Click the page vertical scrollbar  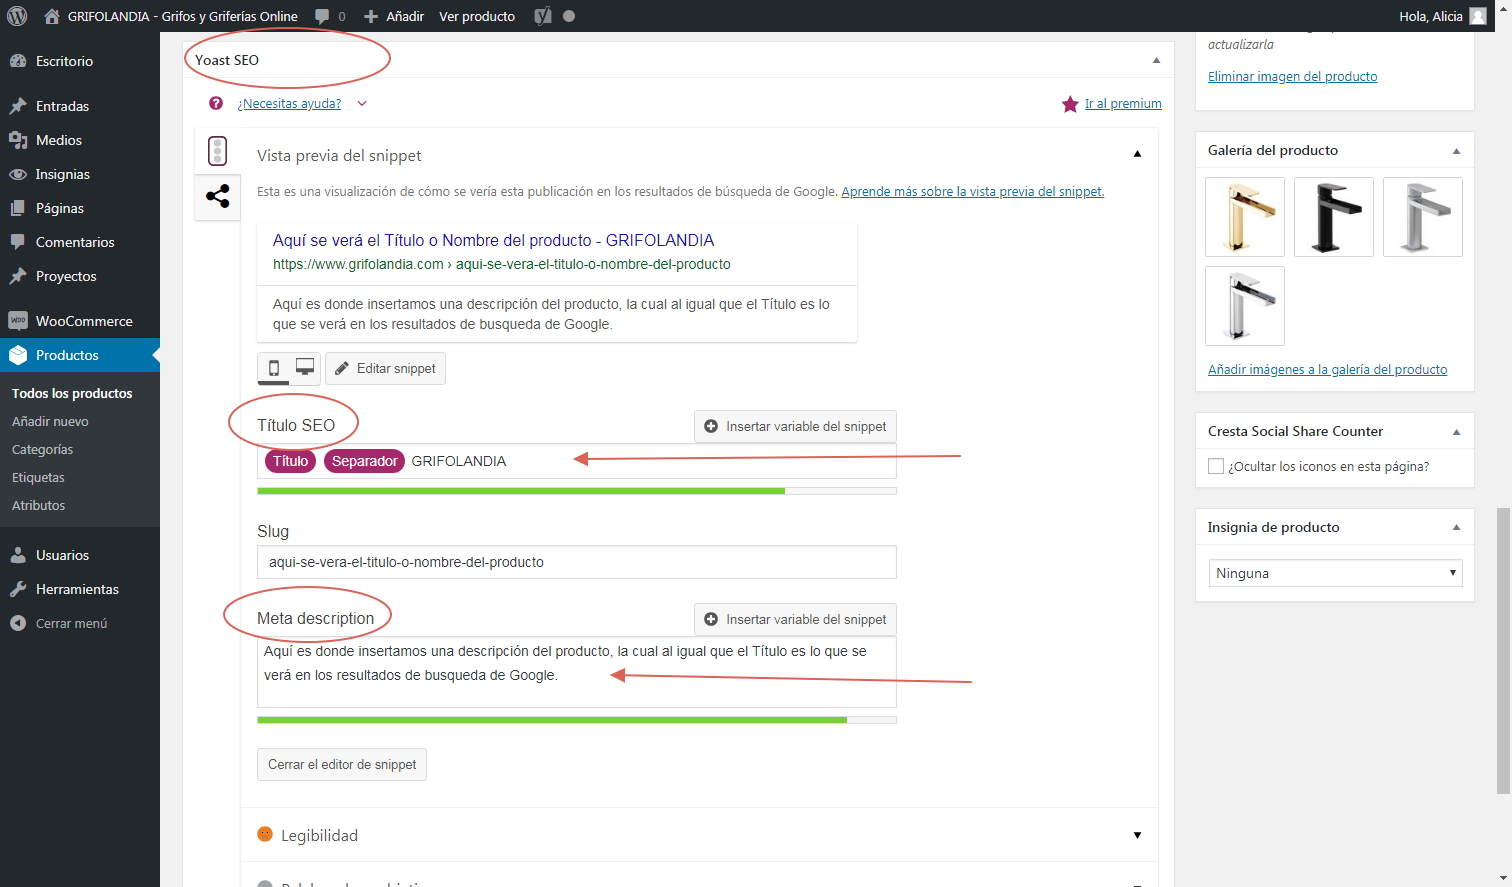click(1503, 650)
